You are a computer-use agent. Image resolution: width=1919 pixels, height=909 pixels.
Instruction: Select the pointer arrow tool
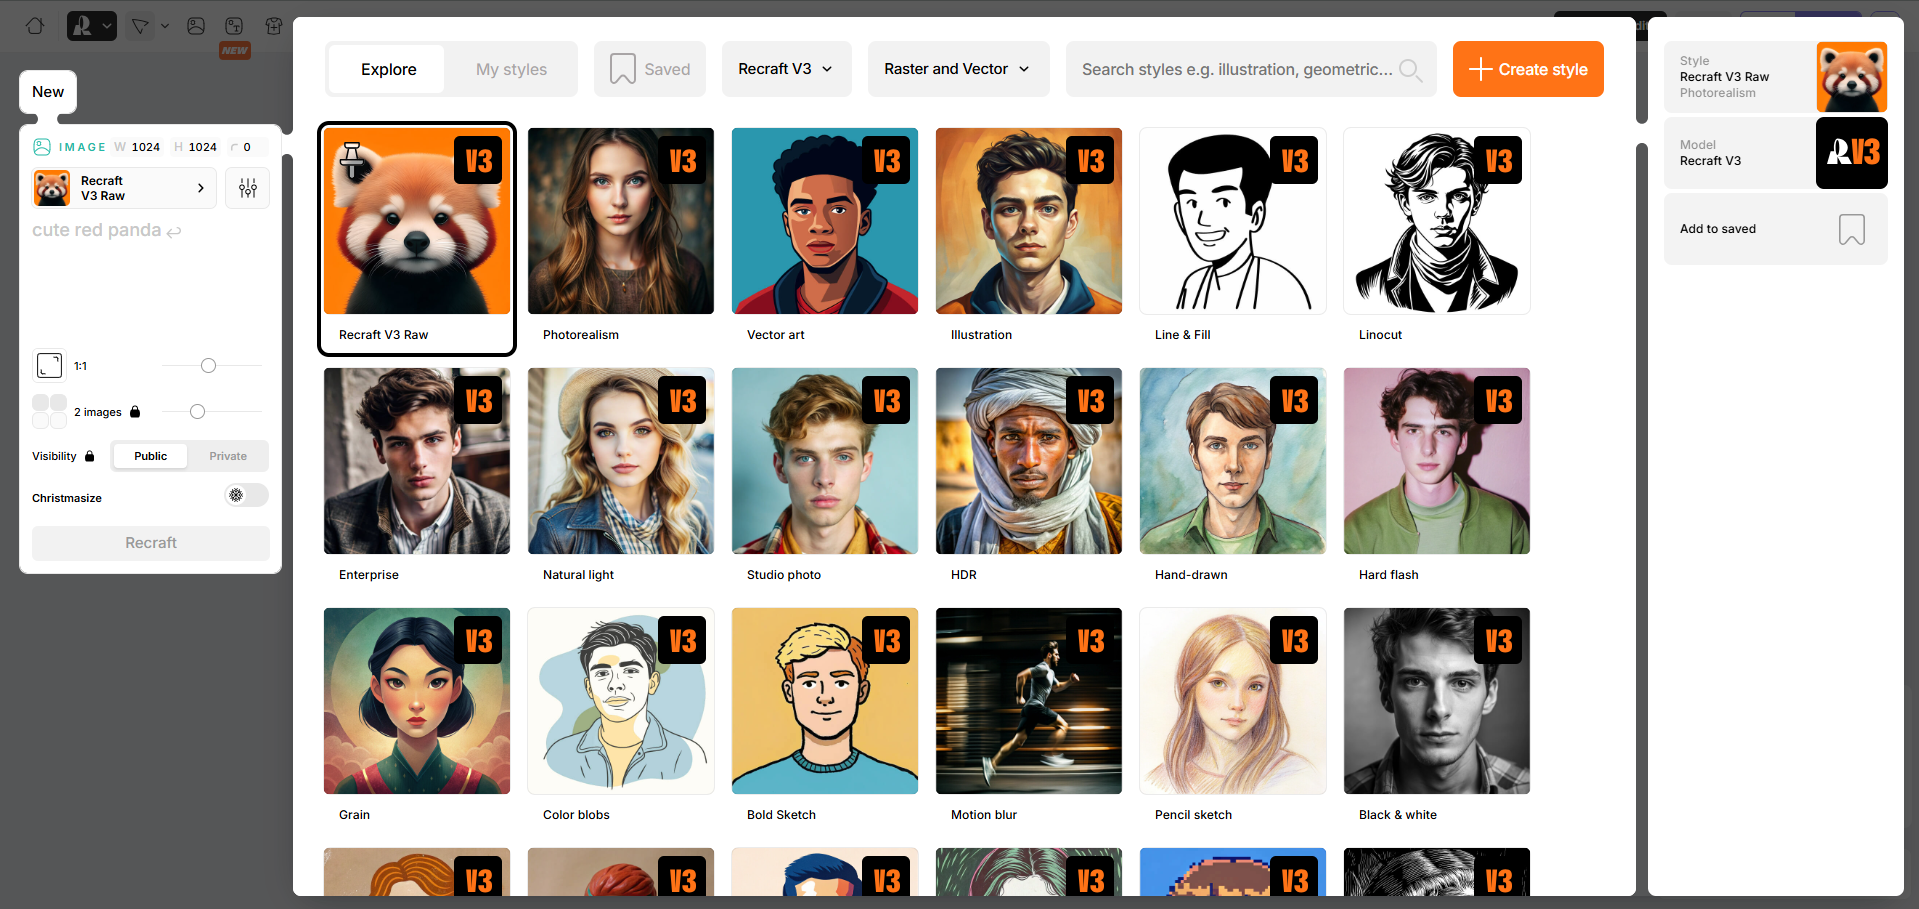140,26
